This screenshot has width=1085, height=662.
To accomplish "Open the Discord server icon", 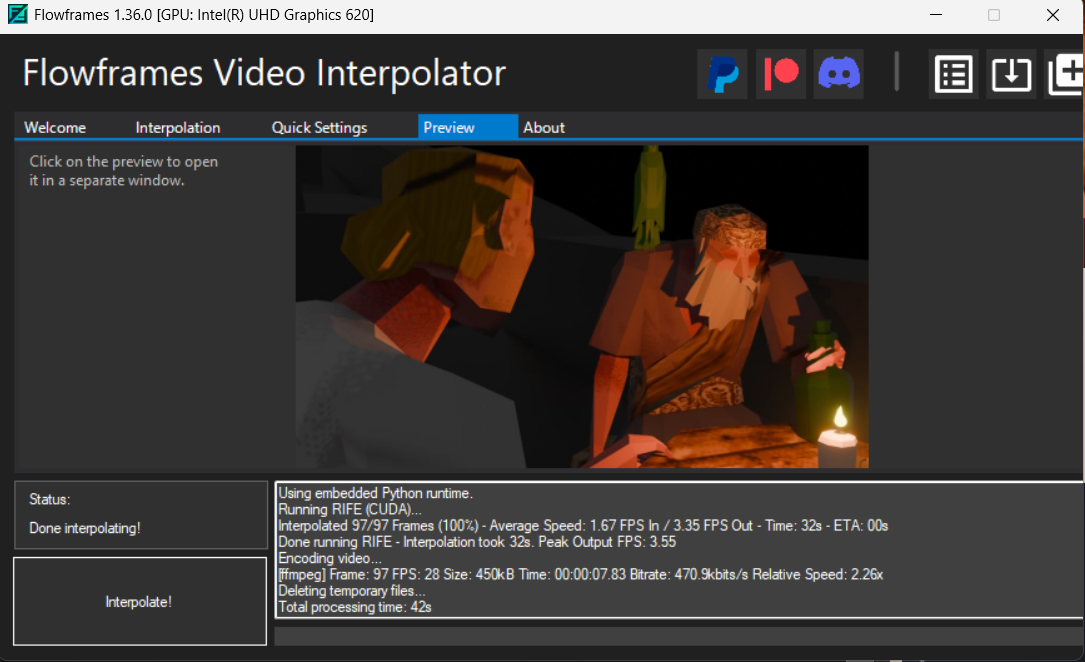I will 839,74.
